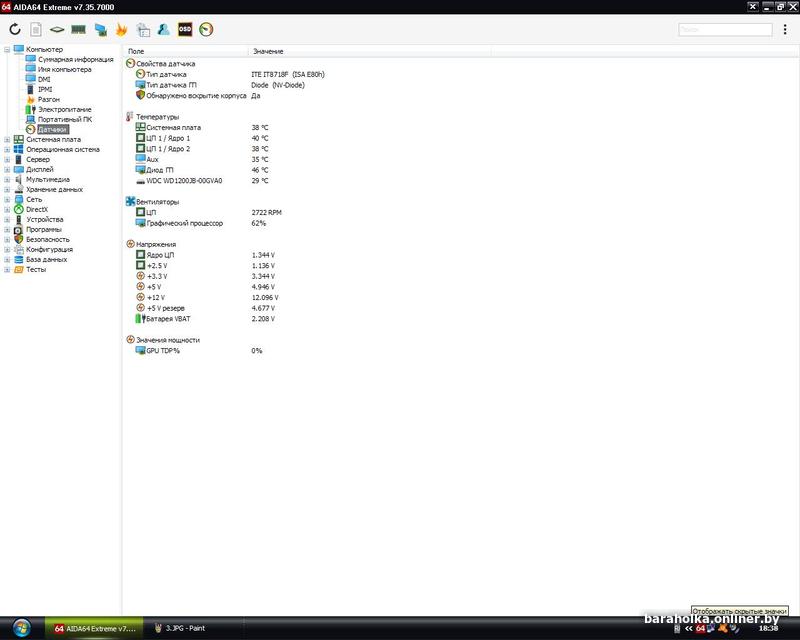Expand the Сеть tree node
The width and height of the screenshot is (800, 640).
pos(7,200)
